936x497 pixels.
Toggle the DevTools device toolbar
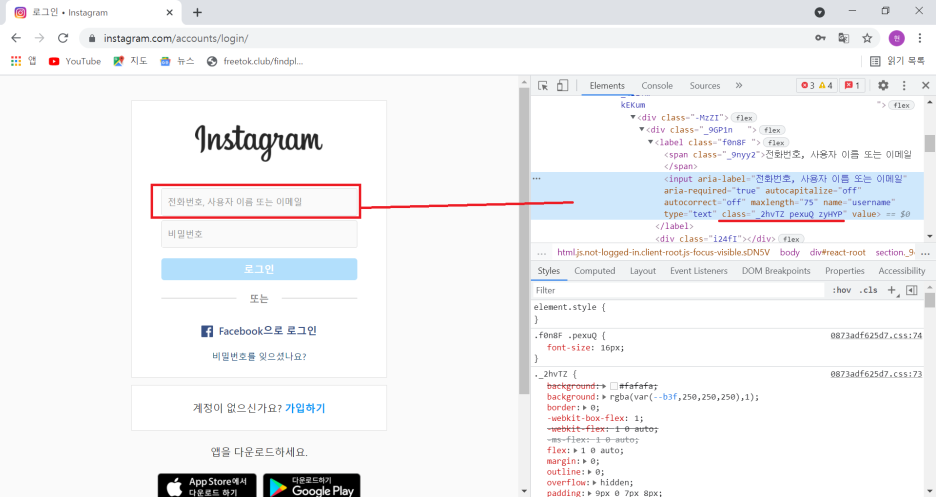click(x=562, y=85)
